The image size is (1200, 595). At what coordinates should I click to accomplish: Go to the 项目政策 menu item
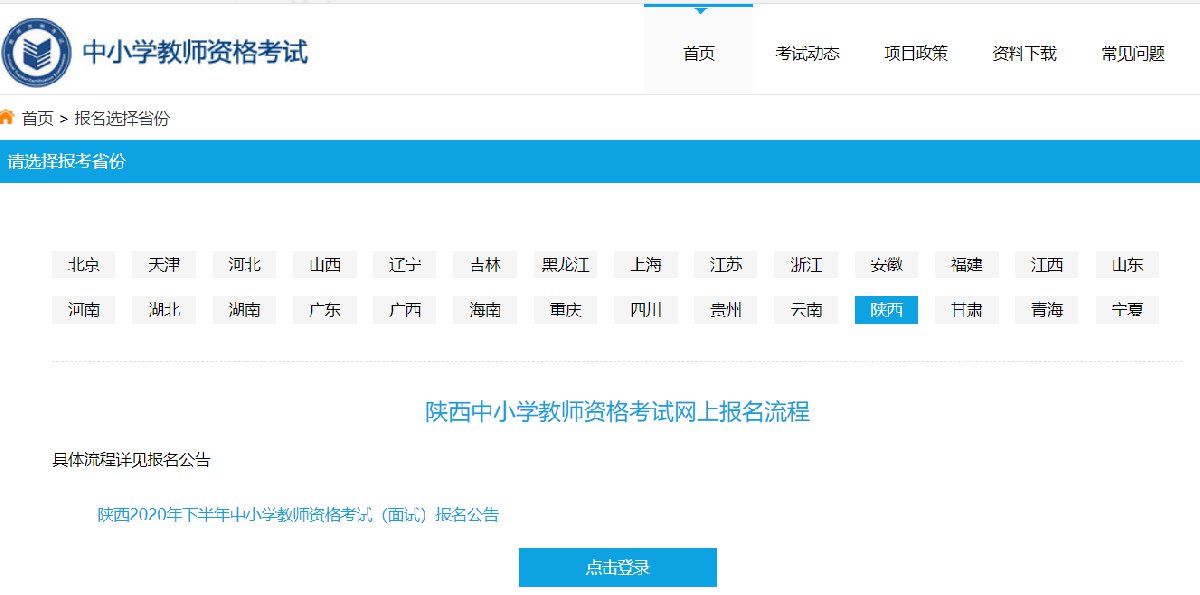tap(915, 54)
